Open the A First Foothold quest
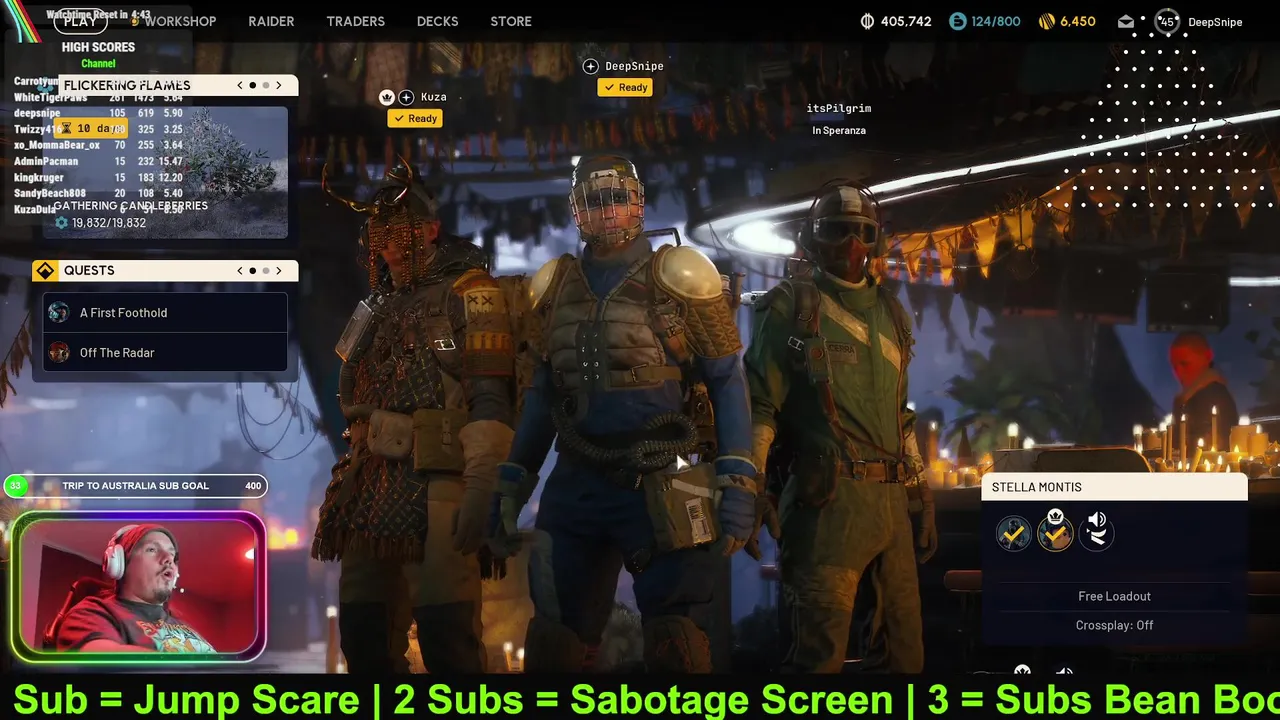This screenshot has width=1280, height=720. (165, 312)
